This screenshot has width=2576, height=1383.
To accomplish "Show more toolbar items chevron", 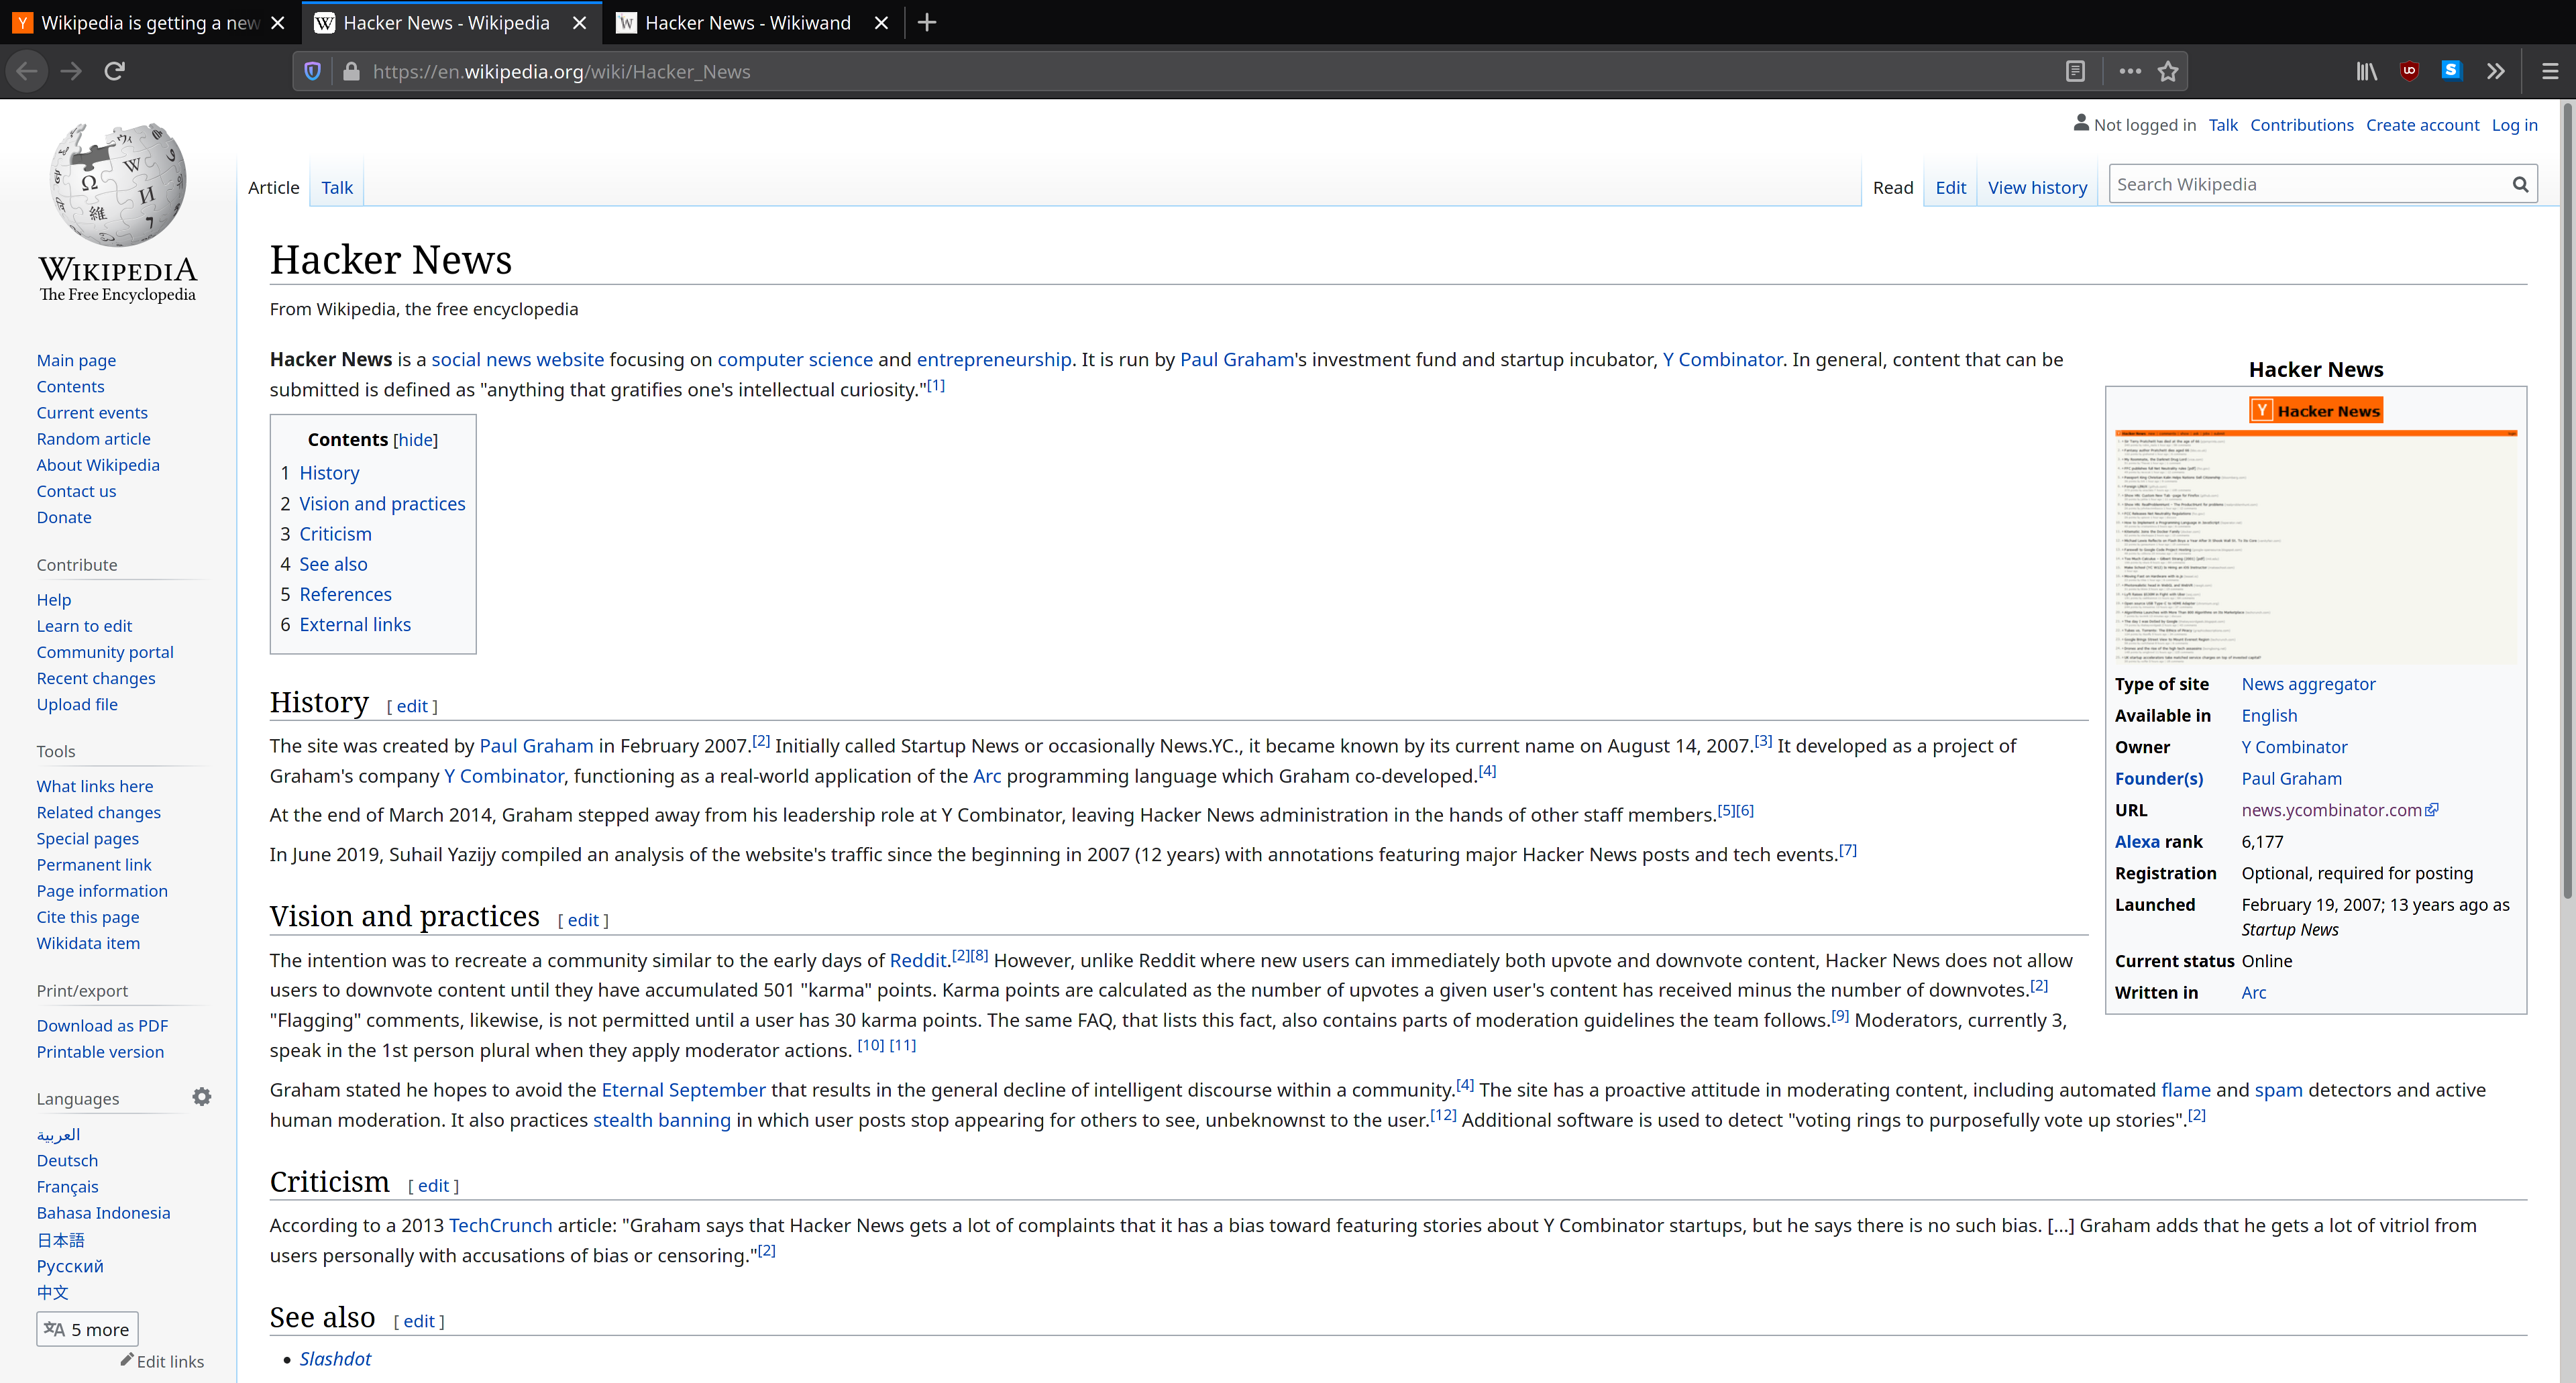I will [2495, 71].
